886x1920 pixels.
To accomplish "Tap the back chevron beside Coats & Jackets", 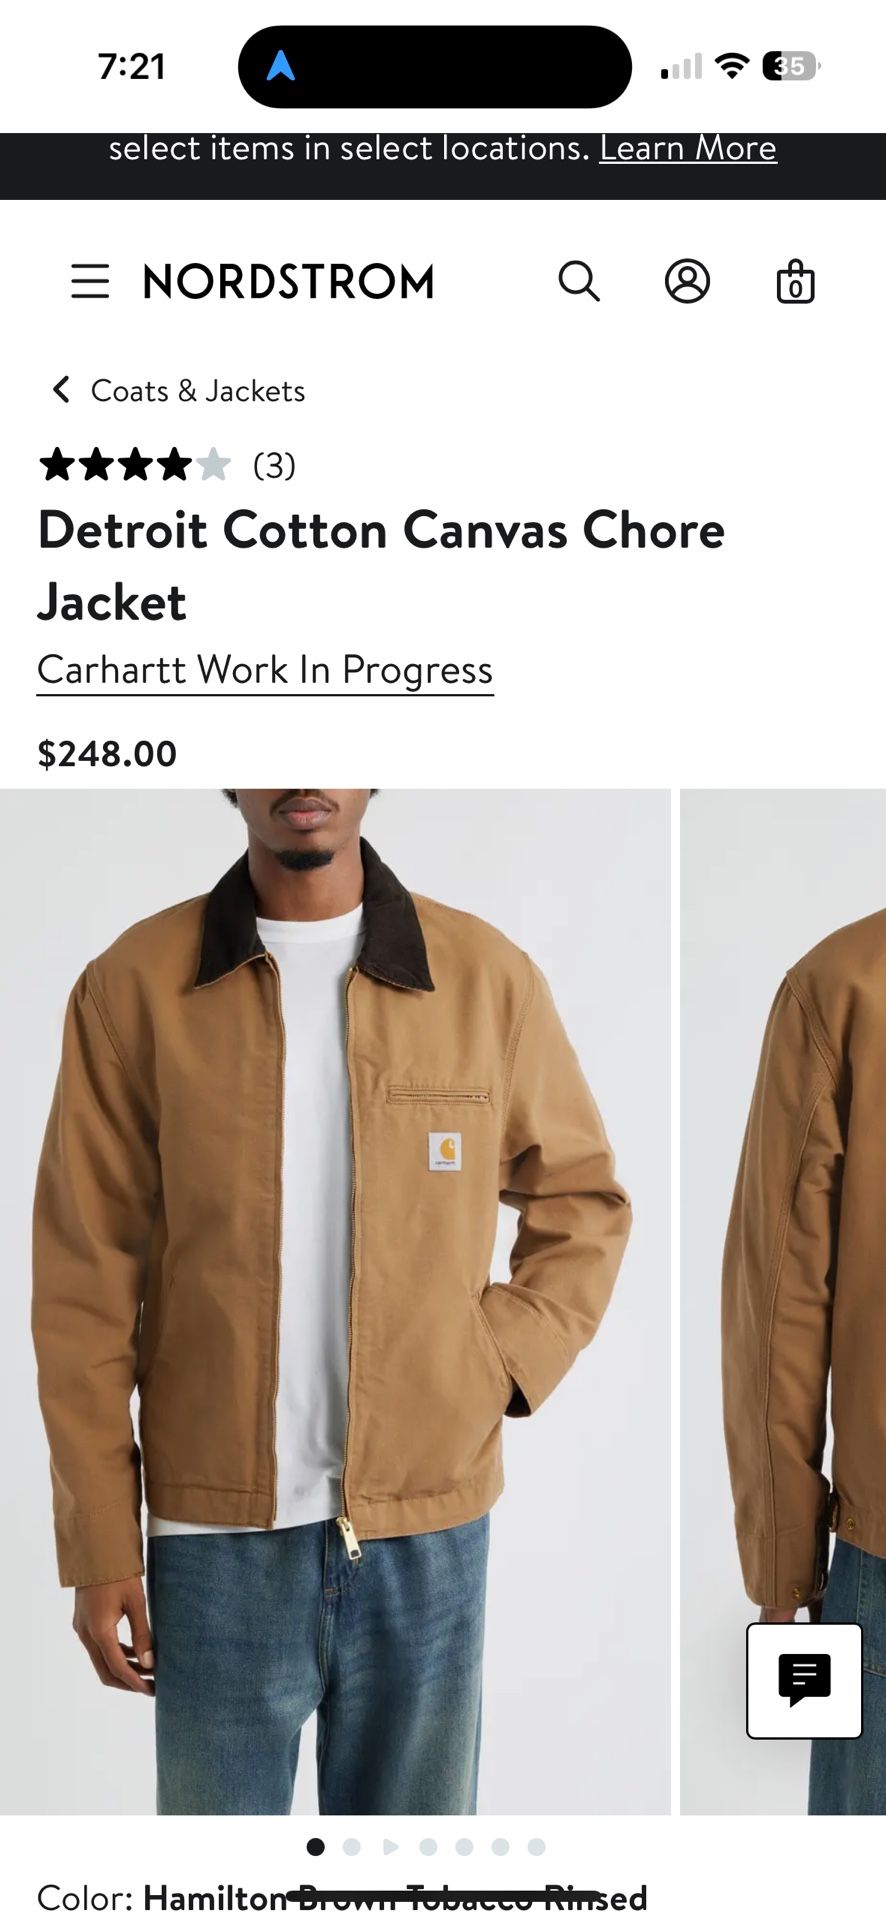I will [x=61, y=389].
